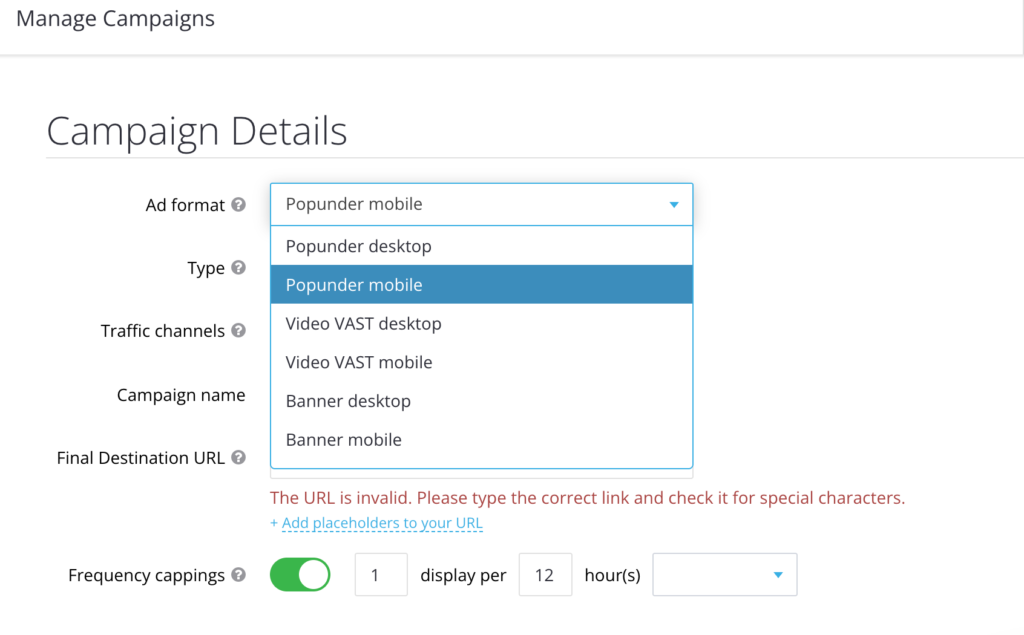The height and width of the screenshot is (635, 1024).
Task: Click the Final Destination URL label
Action: (140, 457)
